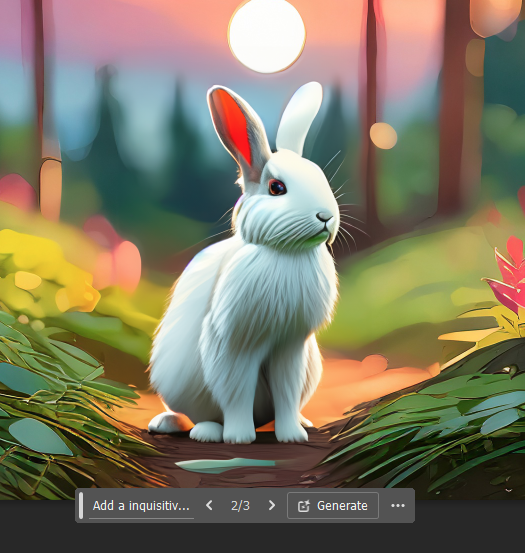Screen dimensions: 525x553
Task: Open the three-dot more options menu
Action: 398,505
